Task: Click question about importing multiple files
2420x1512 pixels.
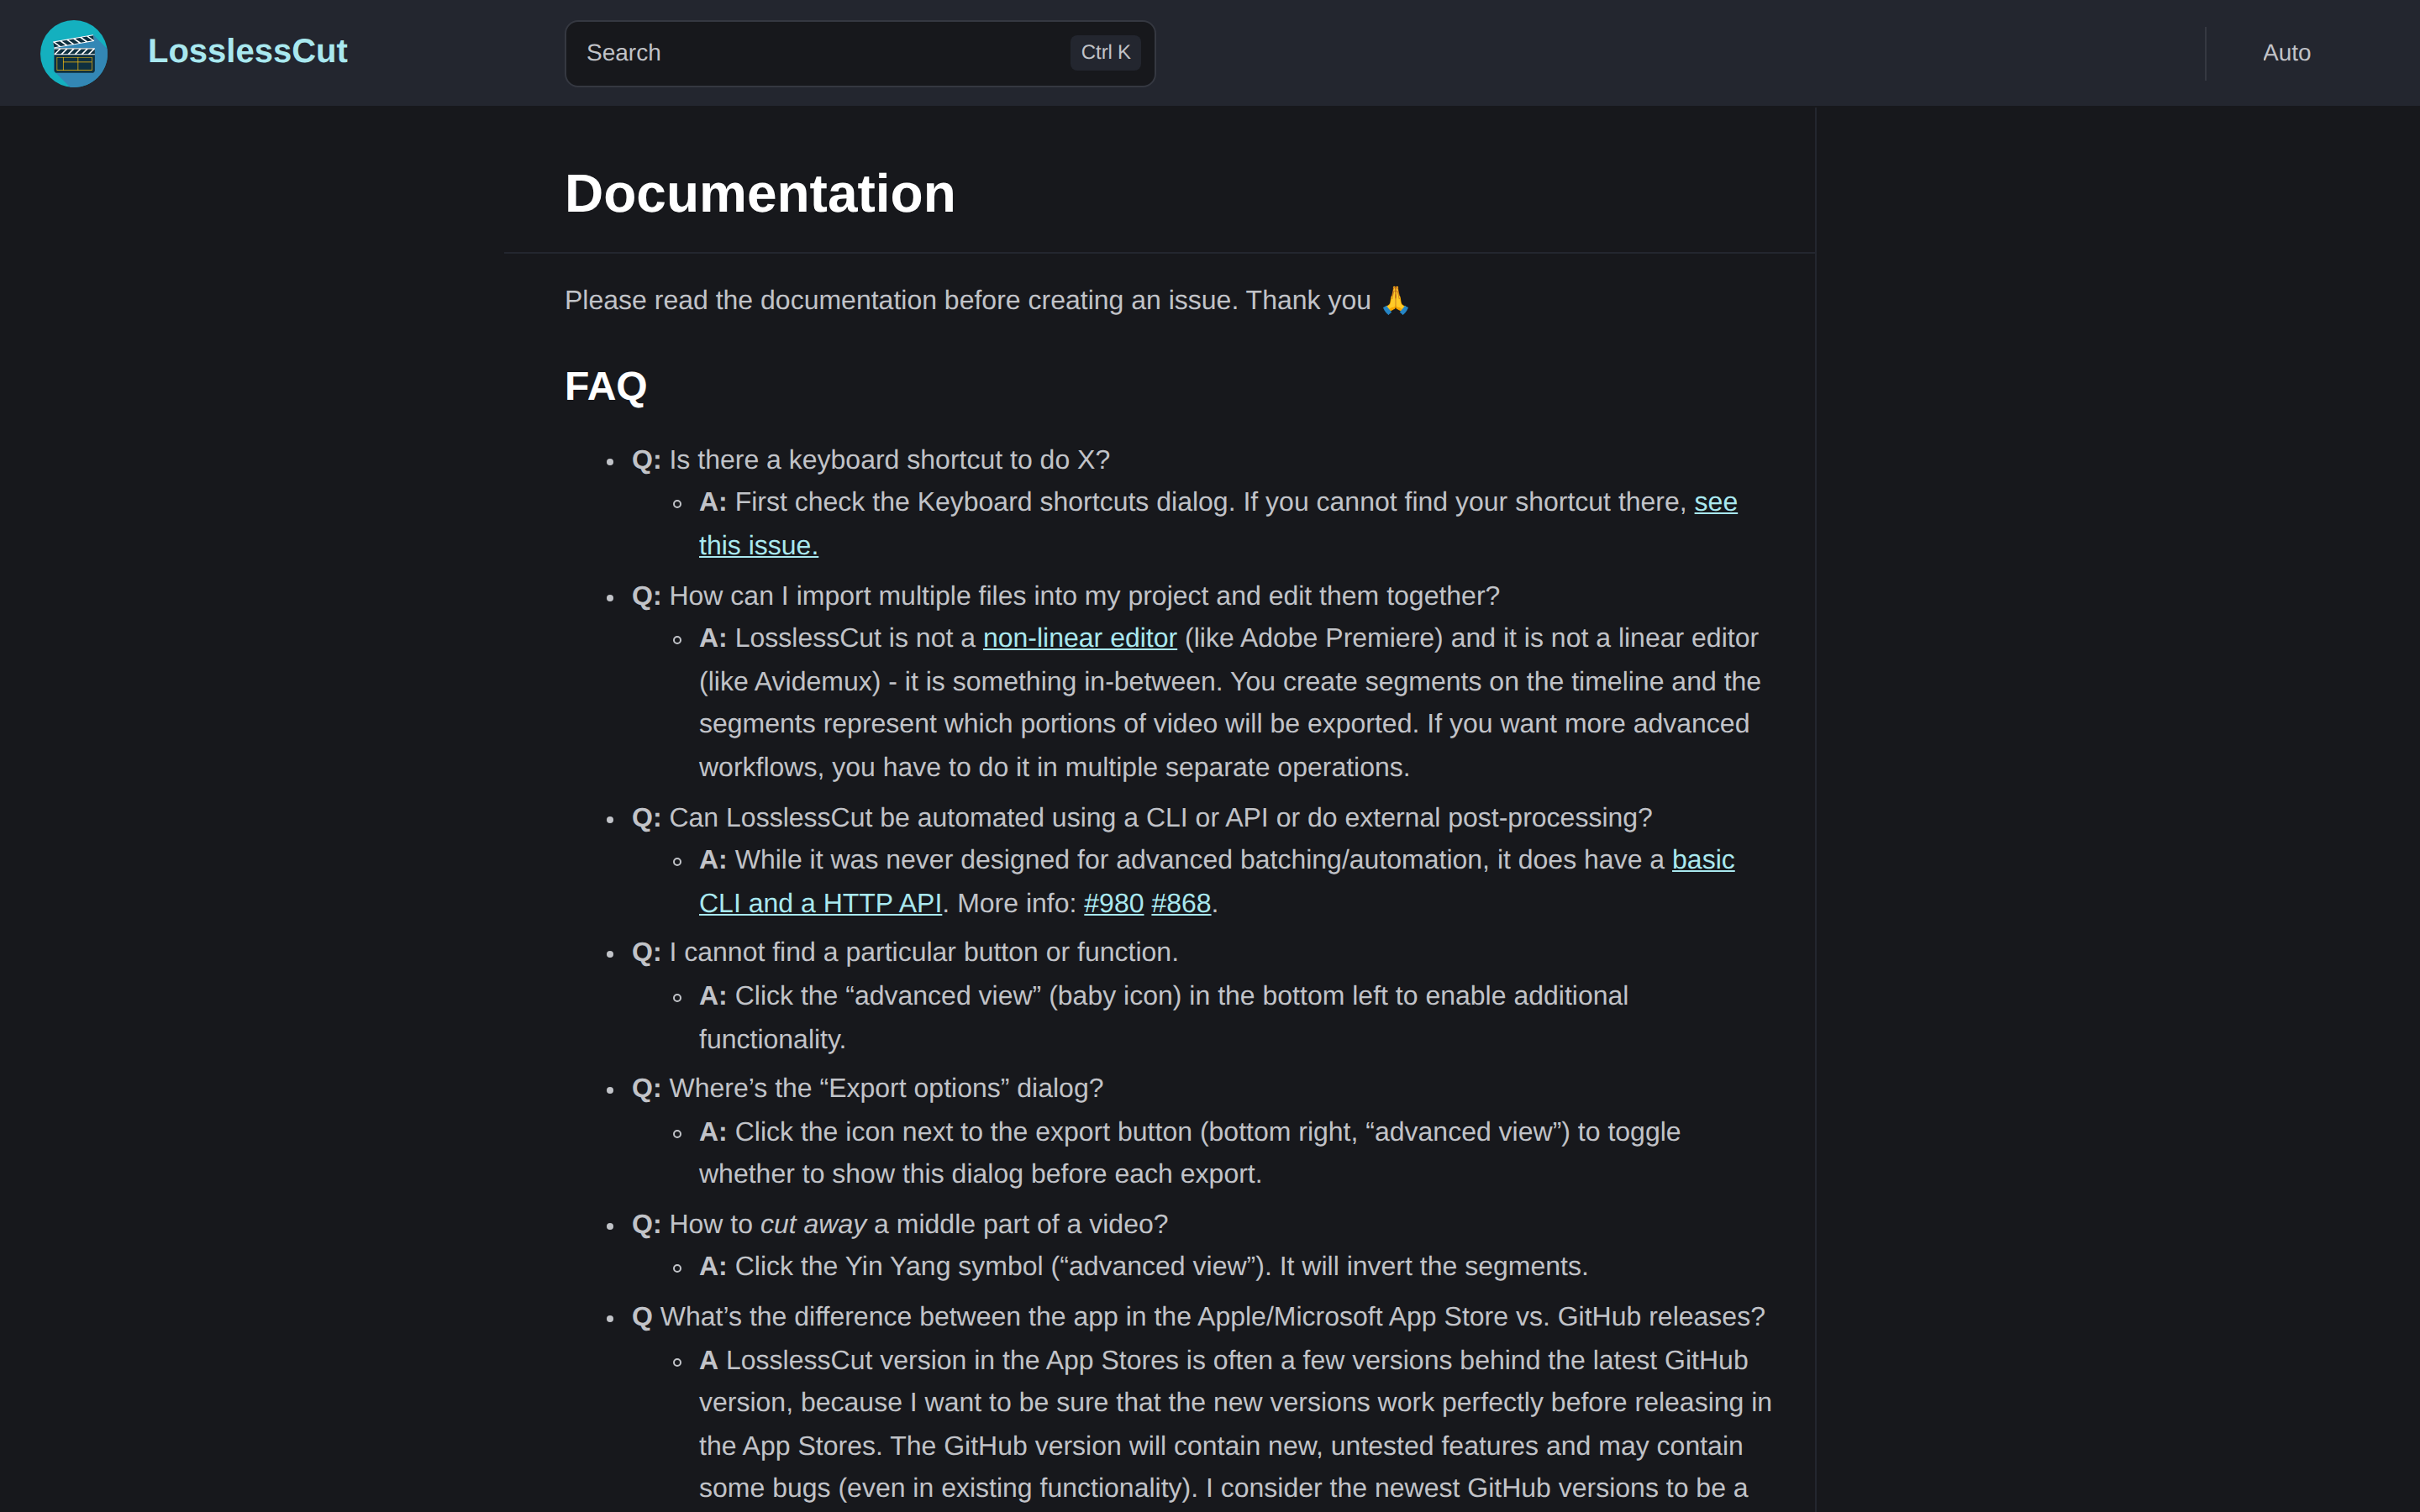Action: [x=1066, y=596]
